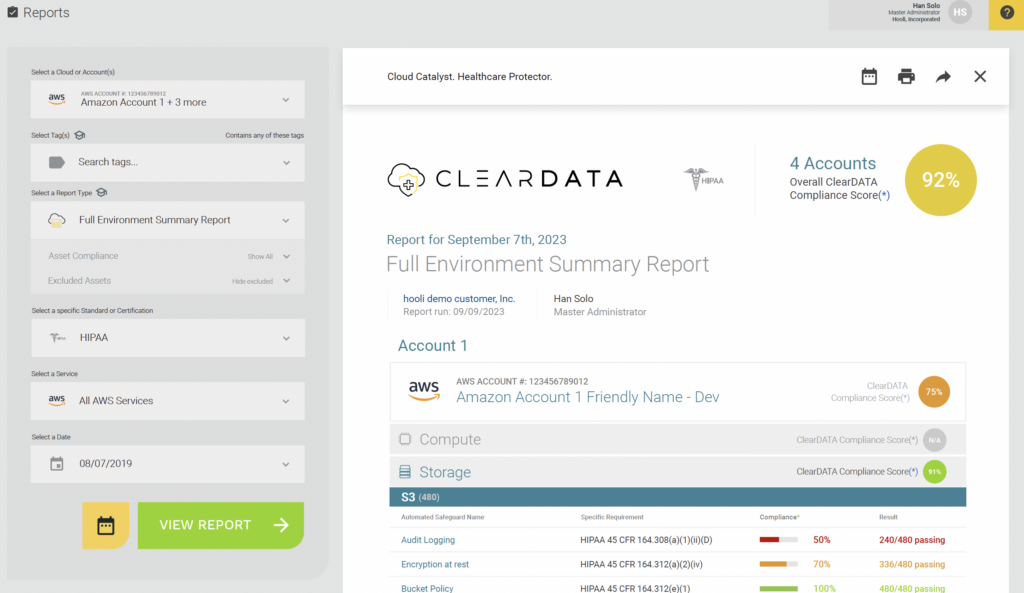Open the Audit Logging safeguard link
1024x593 pixels.
pyautogui.click(x=428, y=540)
